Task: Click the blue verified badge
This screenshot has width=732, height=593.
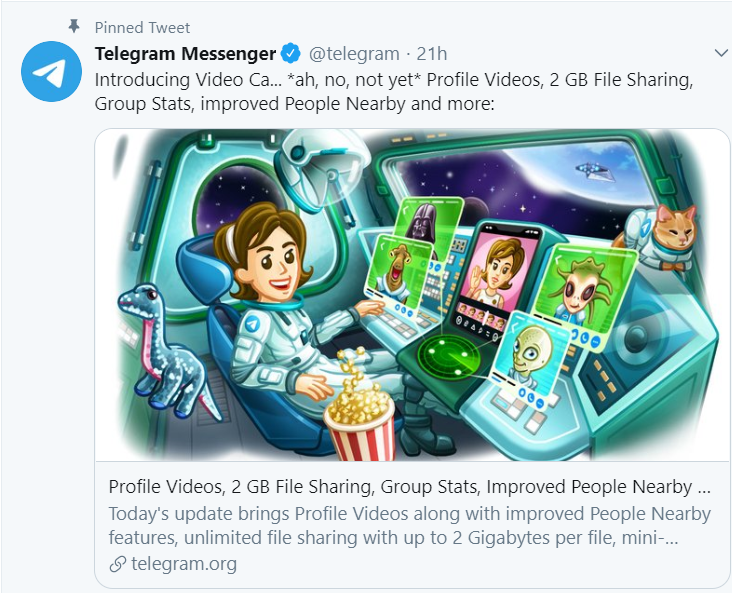Action: click(290, 54)
